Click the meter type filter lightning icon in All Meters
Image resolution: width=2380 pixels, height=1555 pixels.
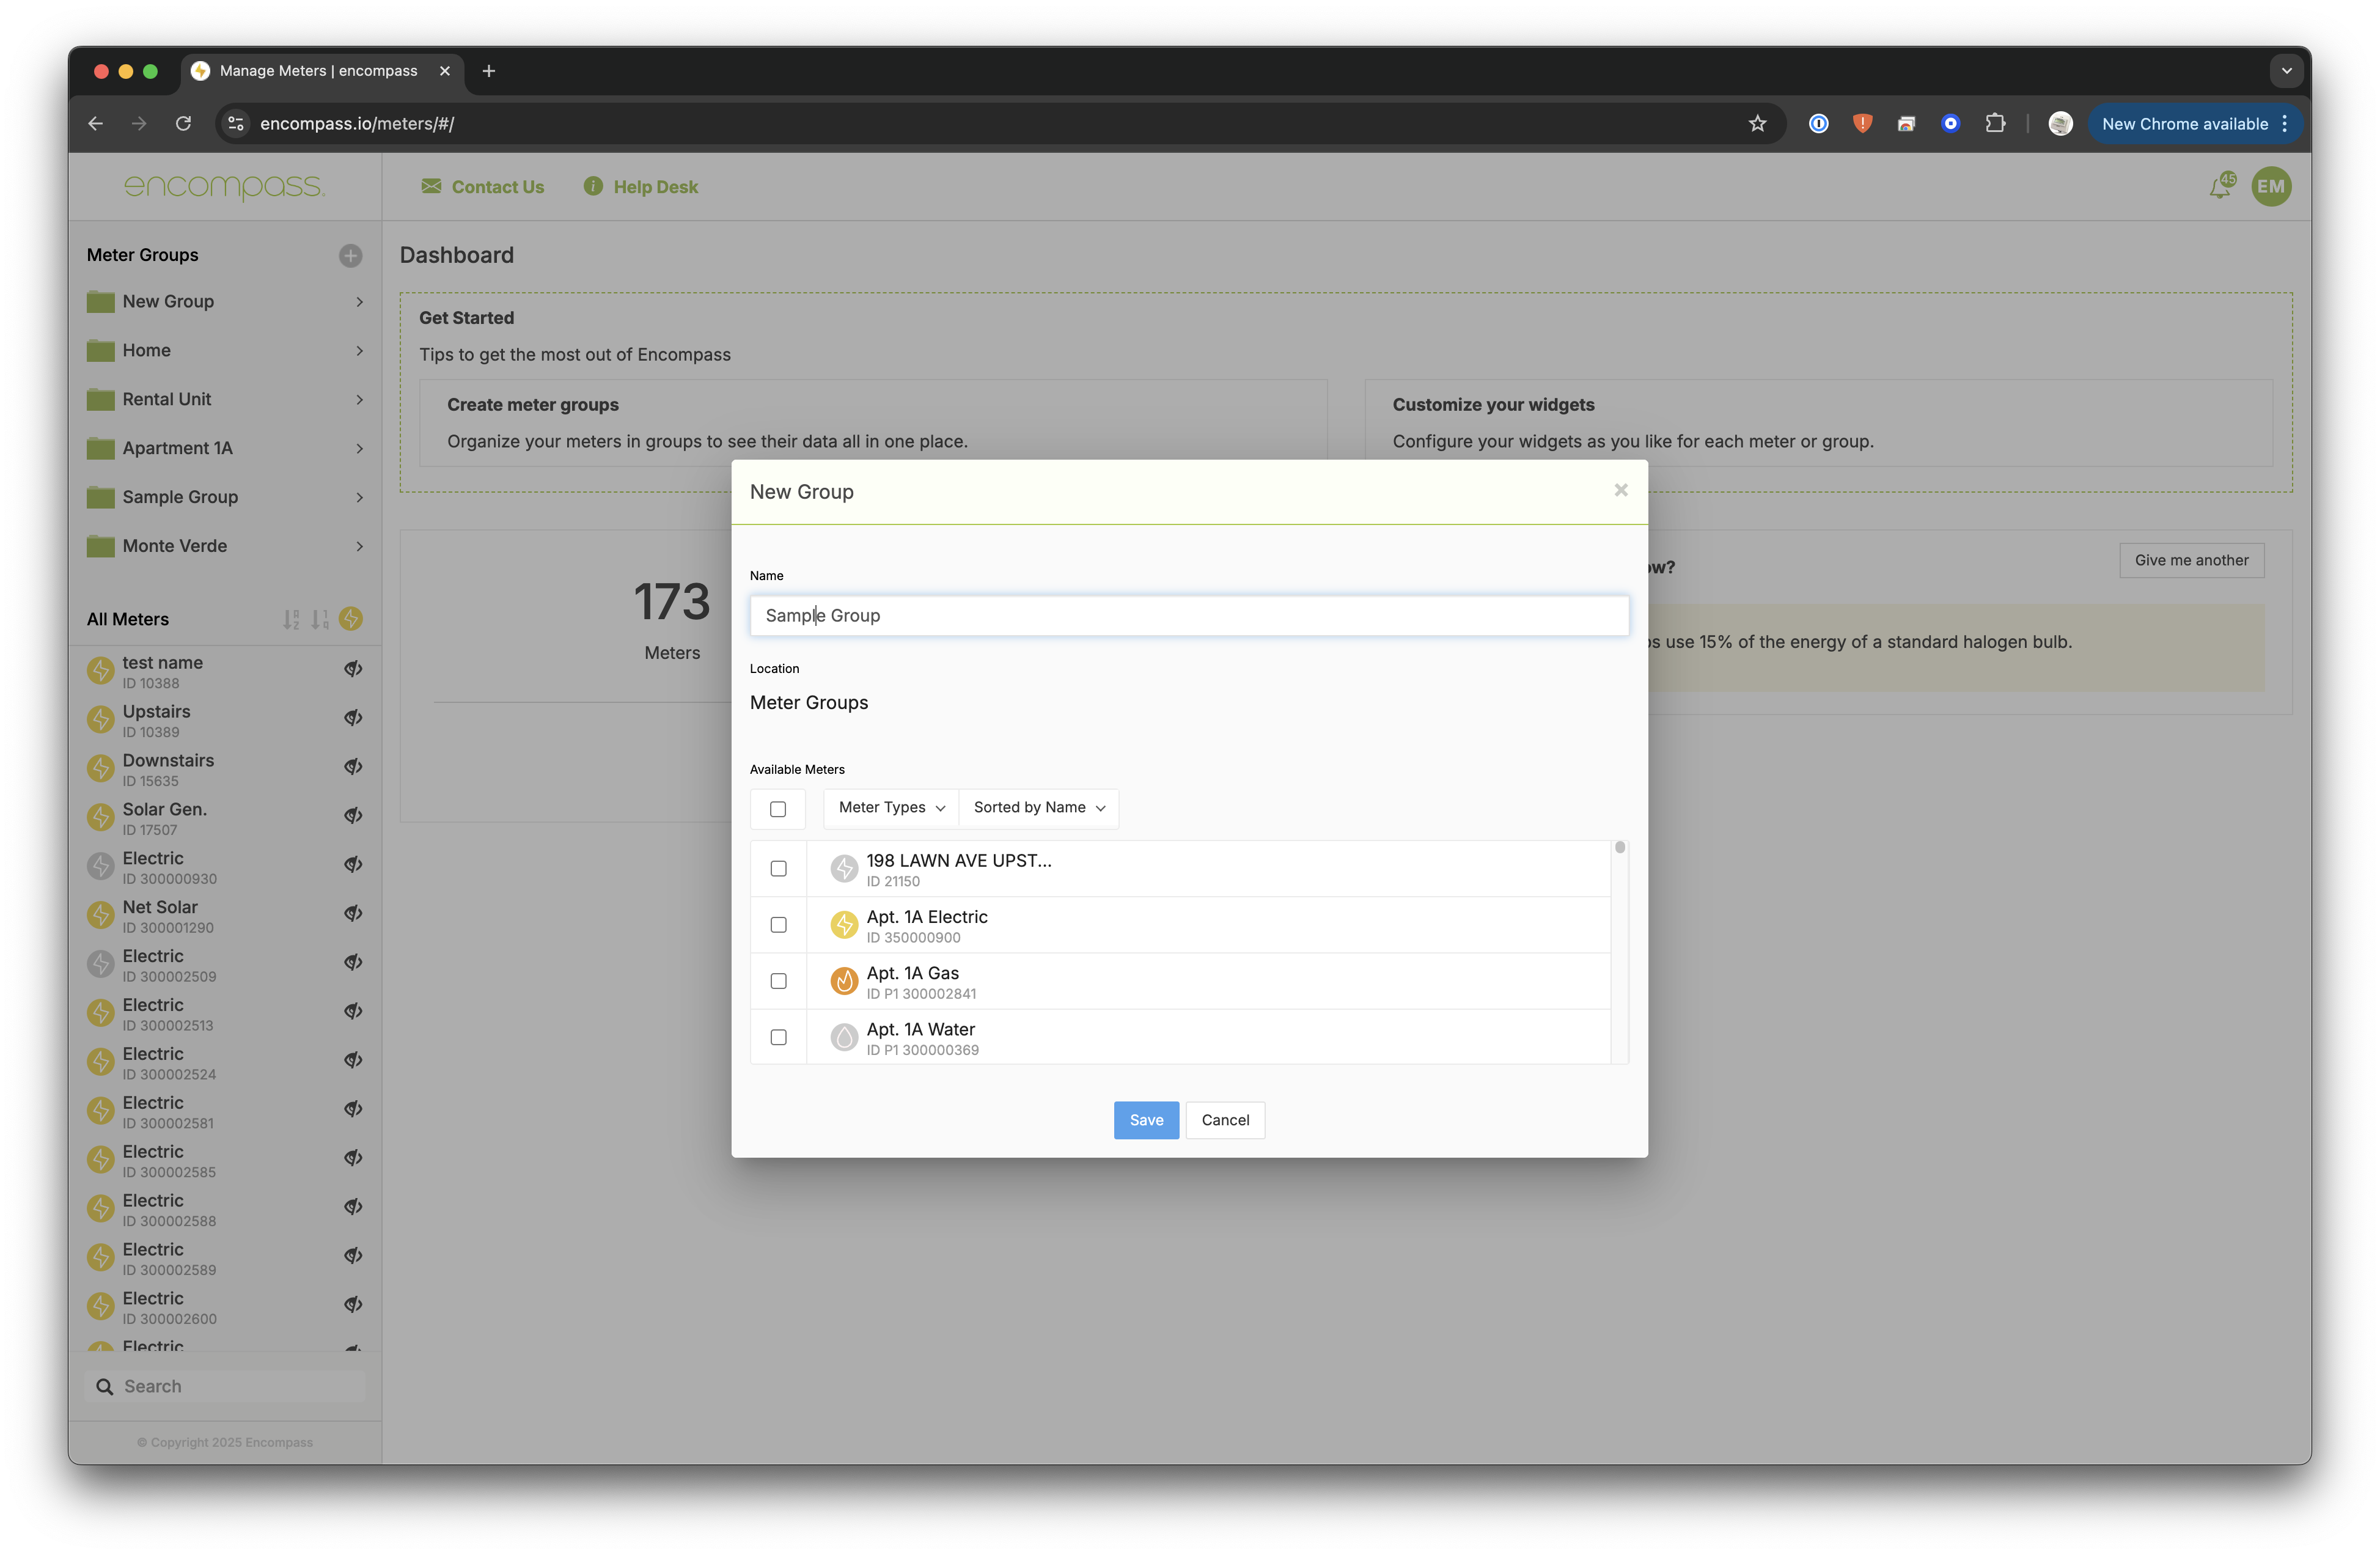(351, 619)
